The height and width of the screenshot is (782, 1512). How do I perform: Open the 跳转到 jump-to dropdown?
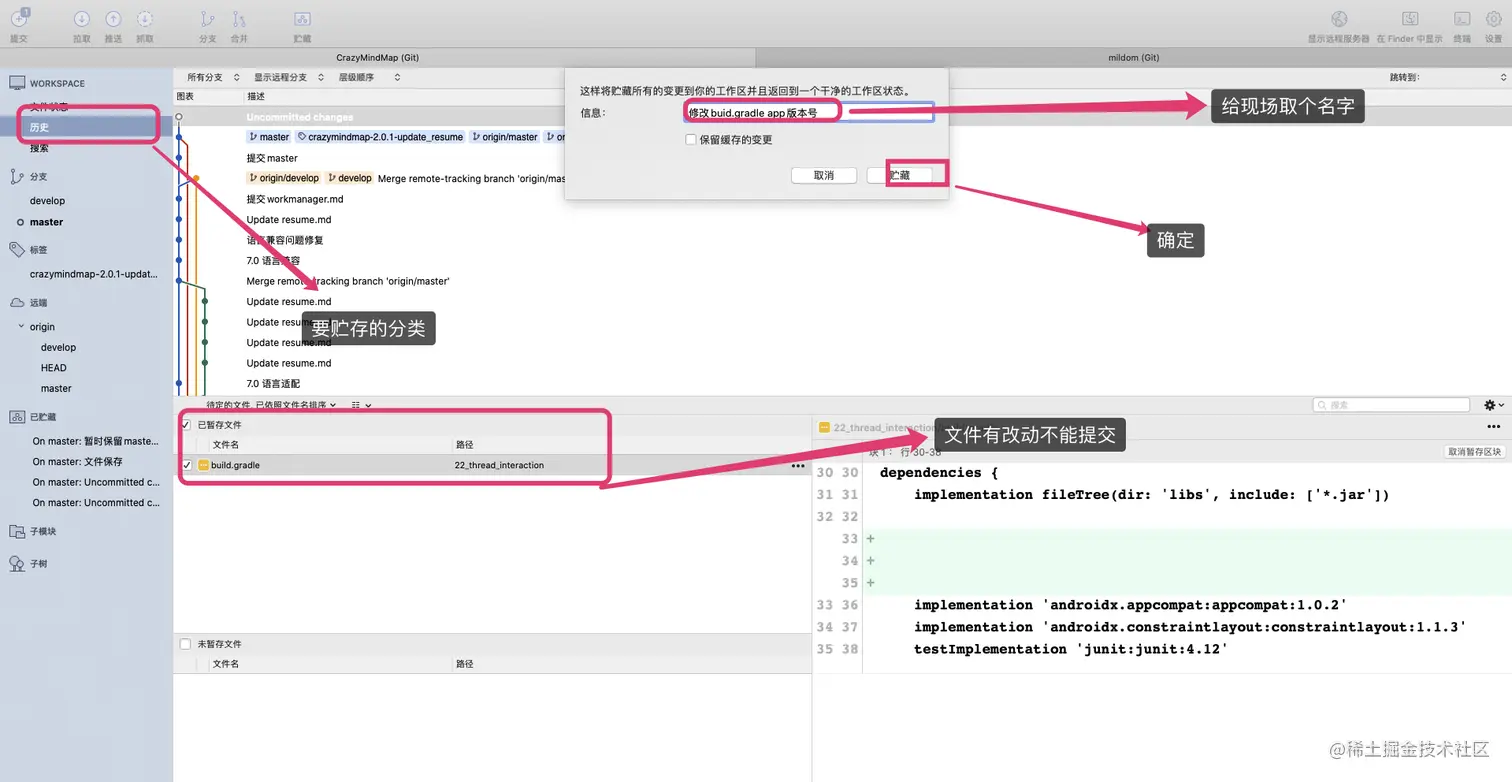coord(1447,77)
